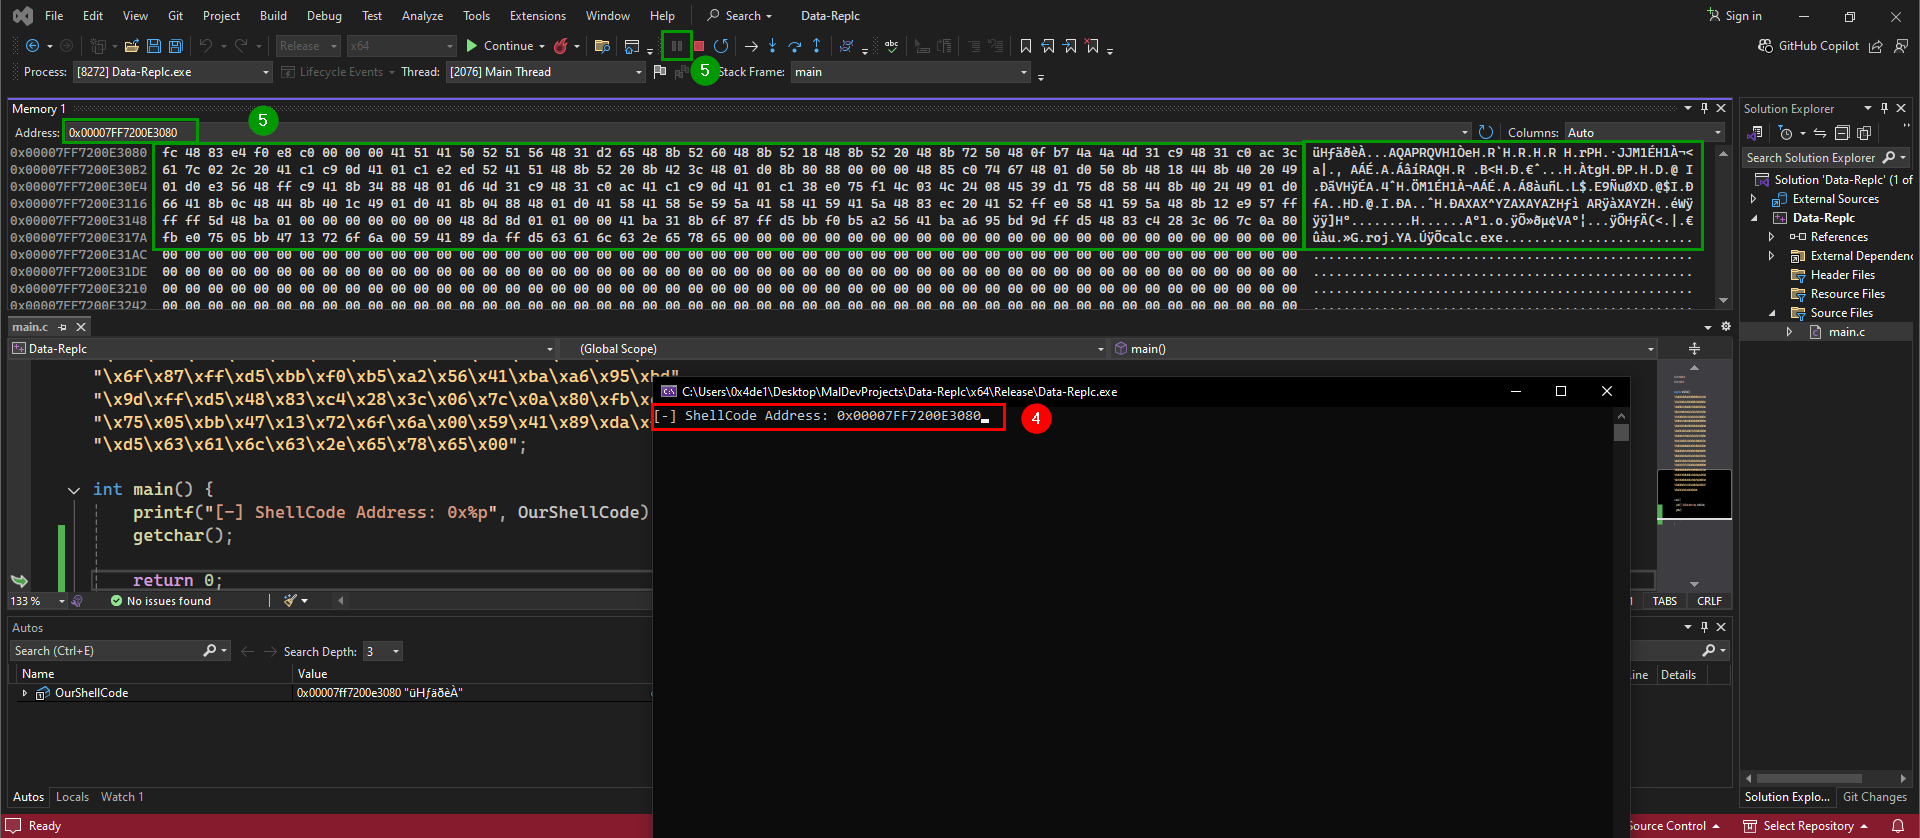Toggle the thread flag icon

pyautogui.click(x=659, y=72)
